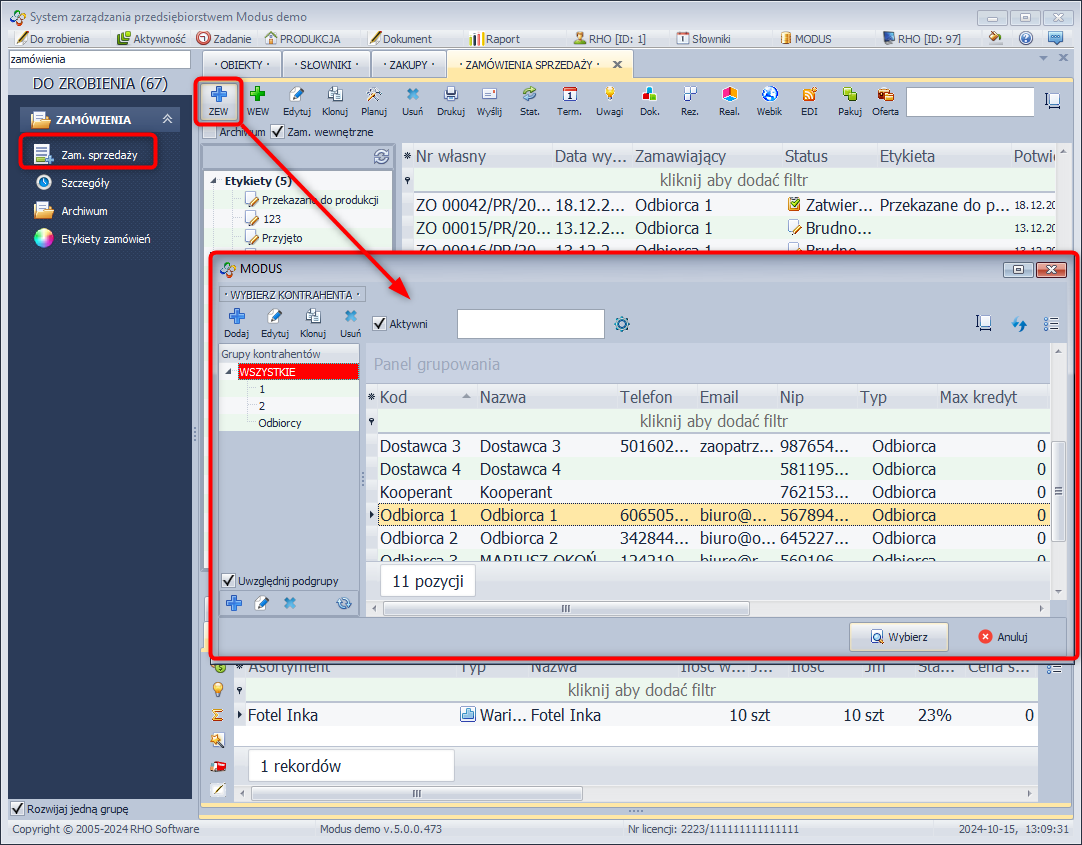Viewport: 1082px width, 845px height.
Task: Collapse the Etykiety (5) tree node
Action: pyautogui.click(x=214, y=181)
